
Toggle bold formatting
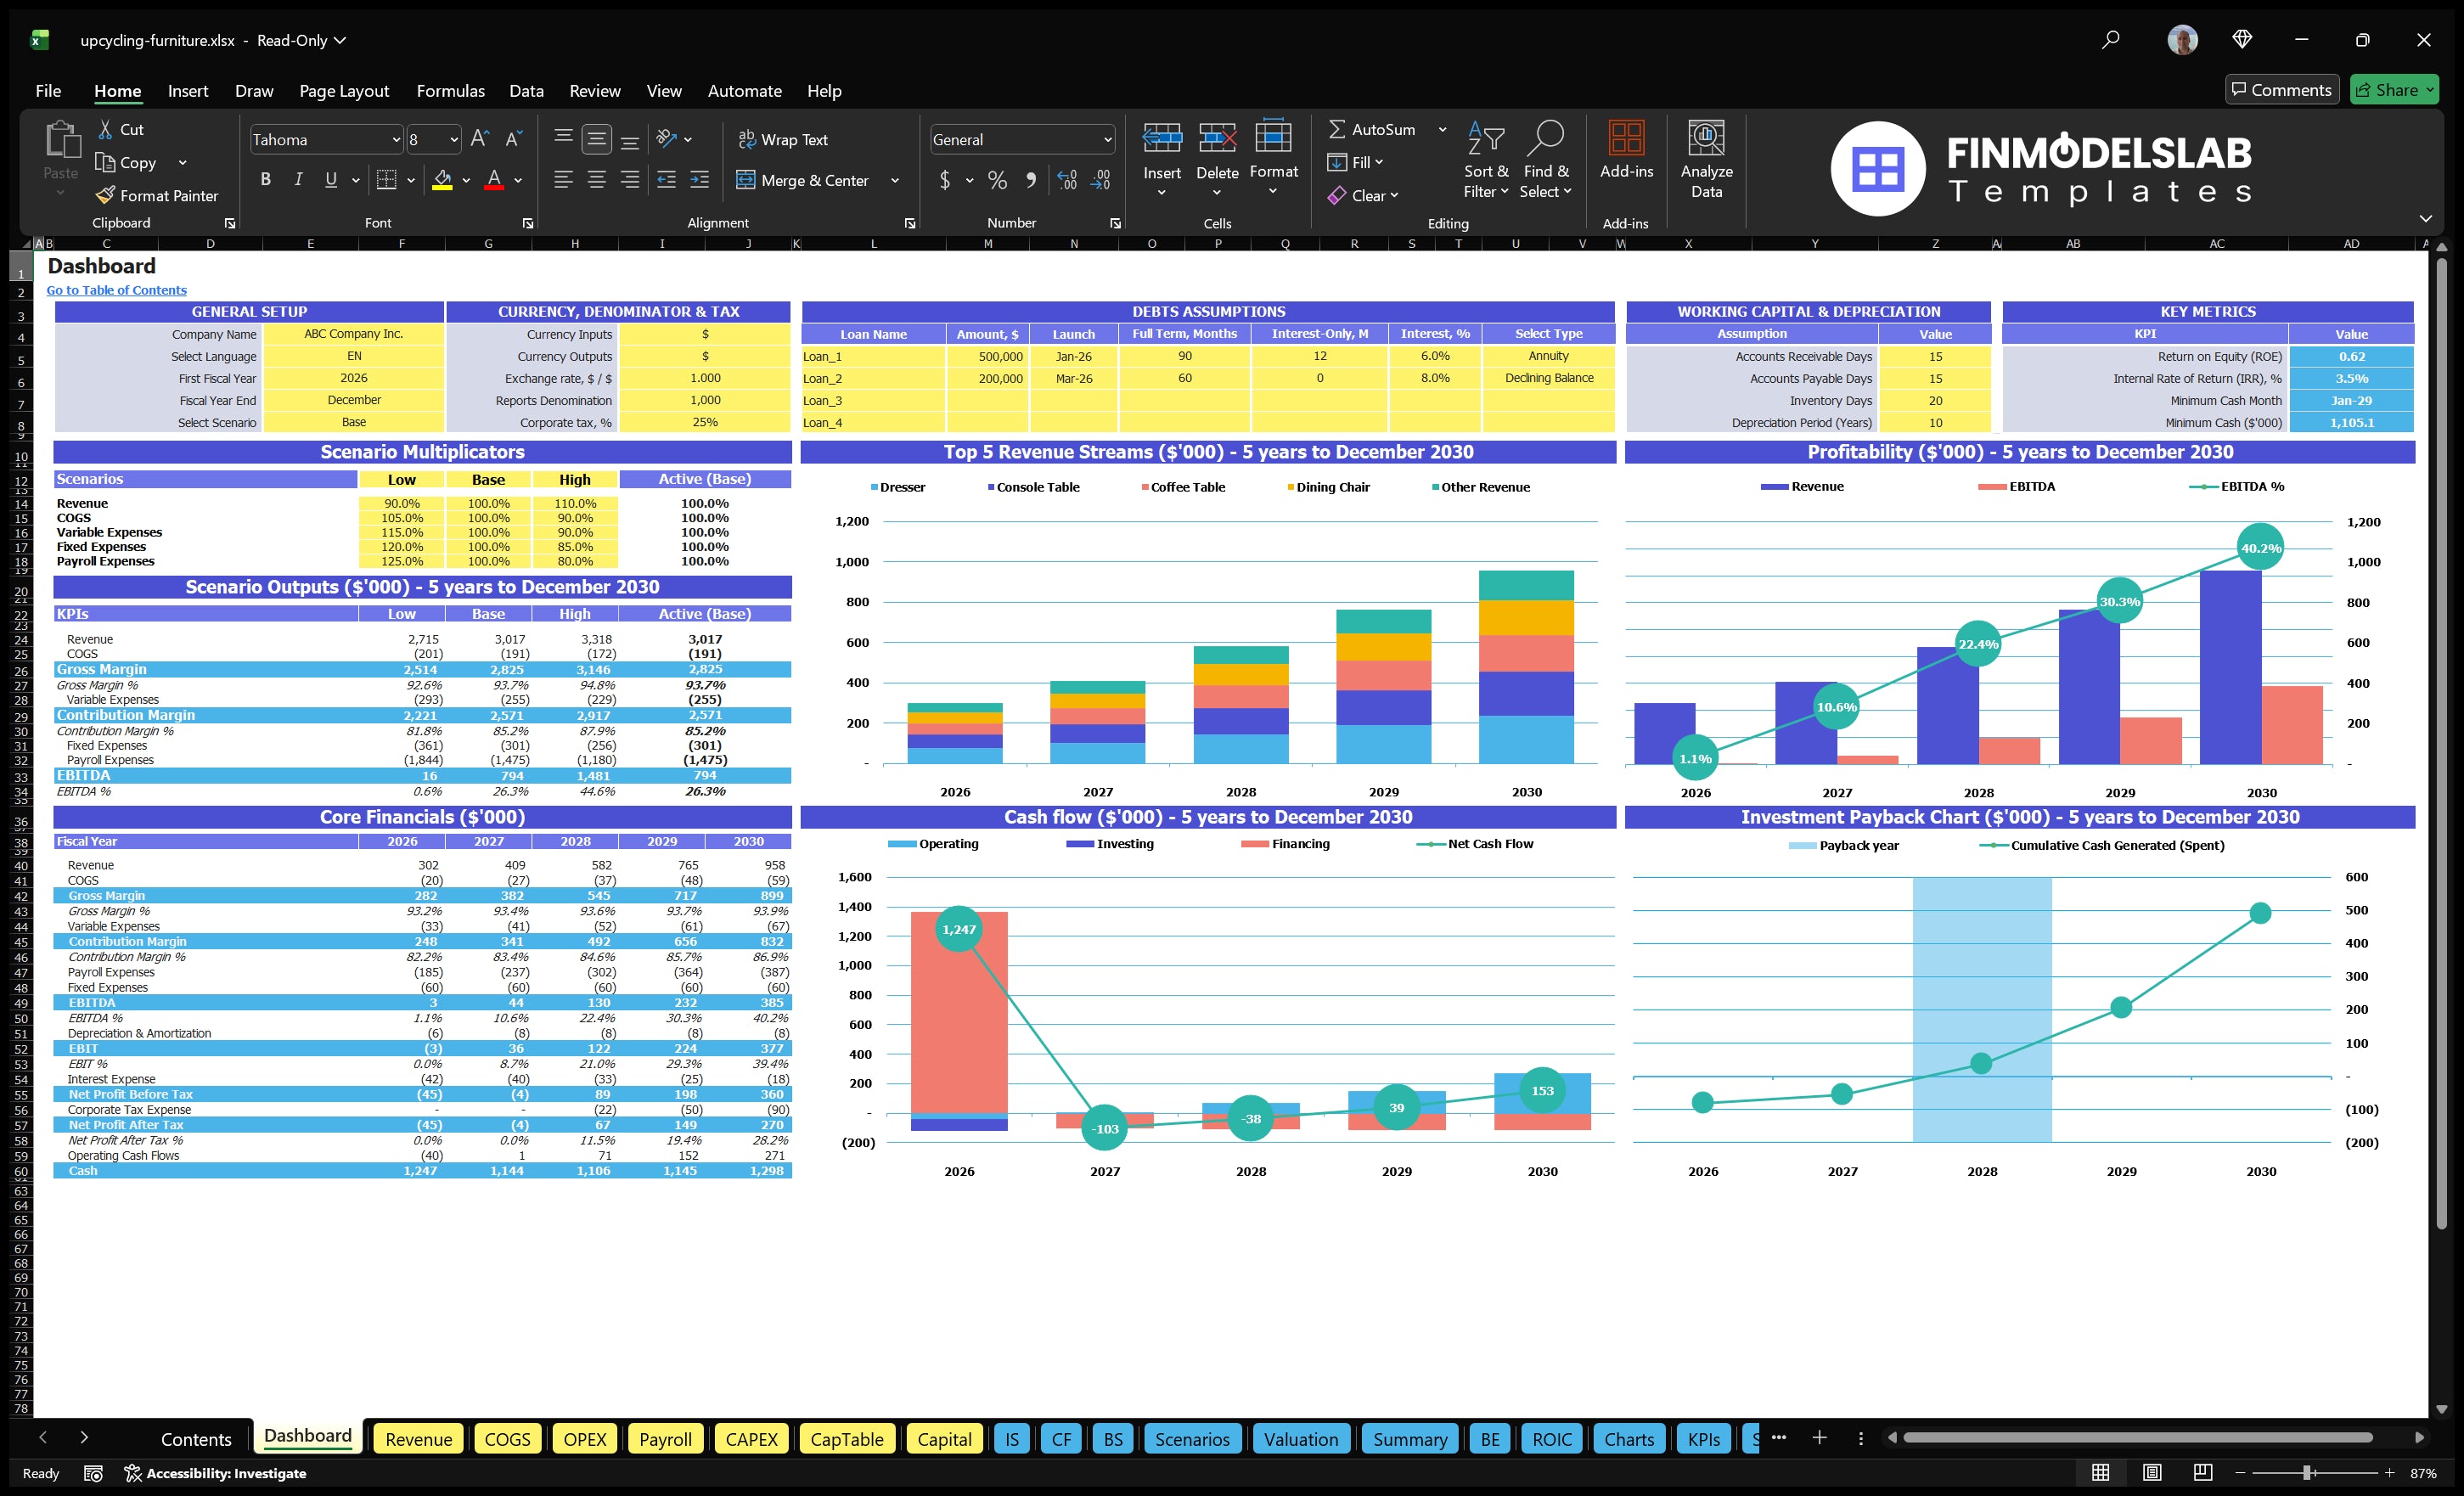click(x=265, y=179)
